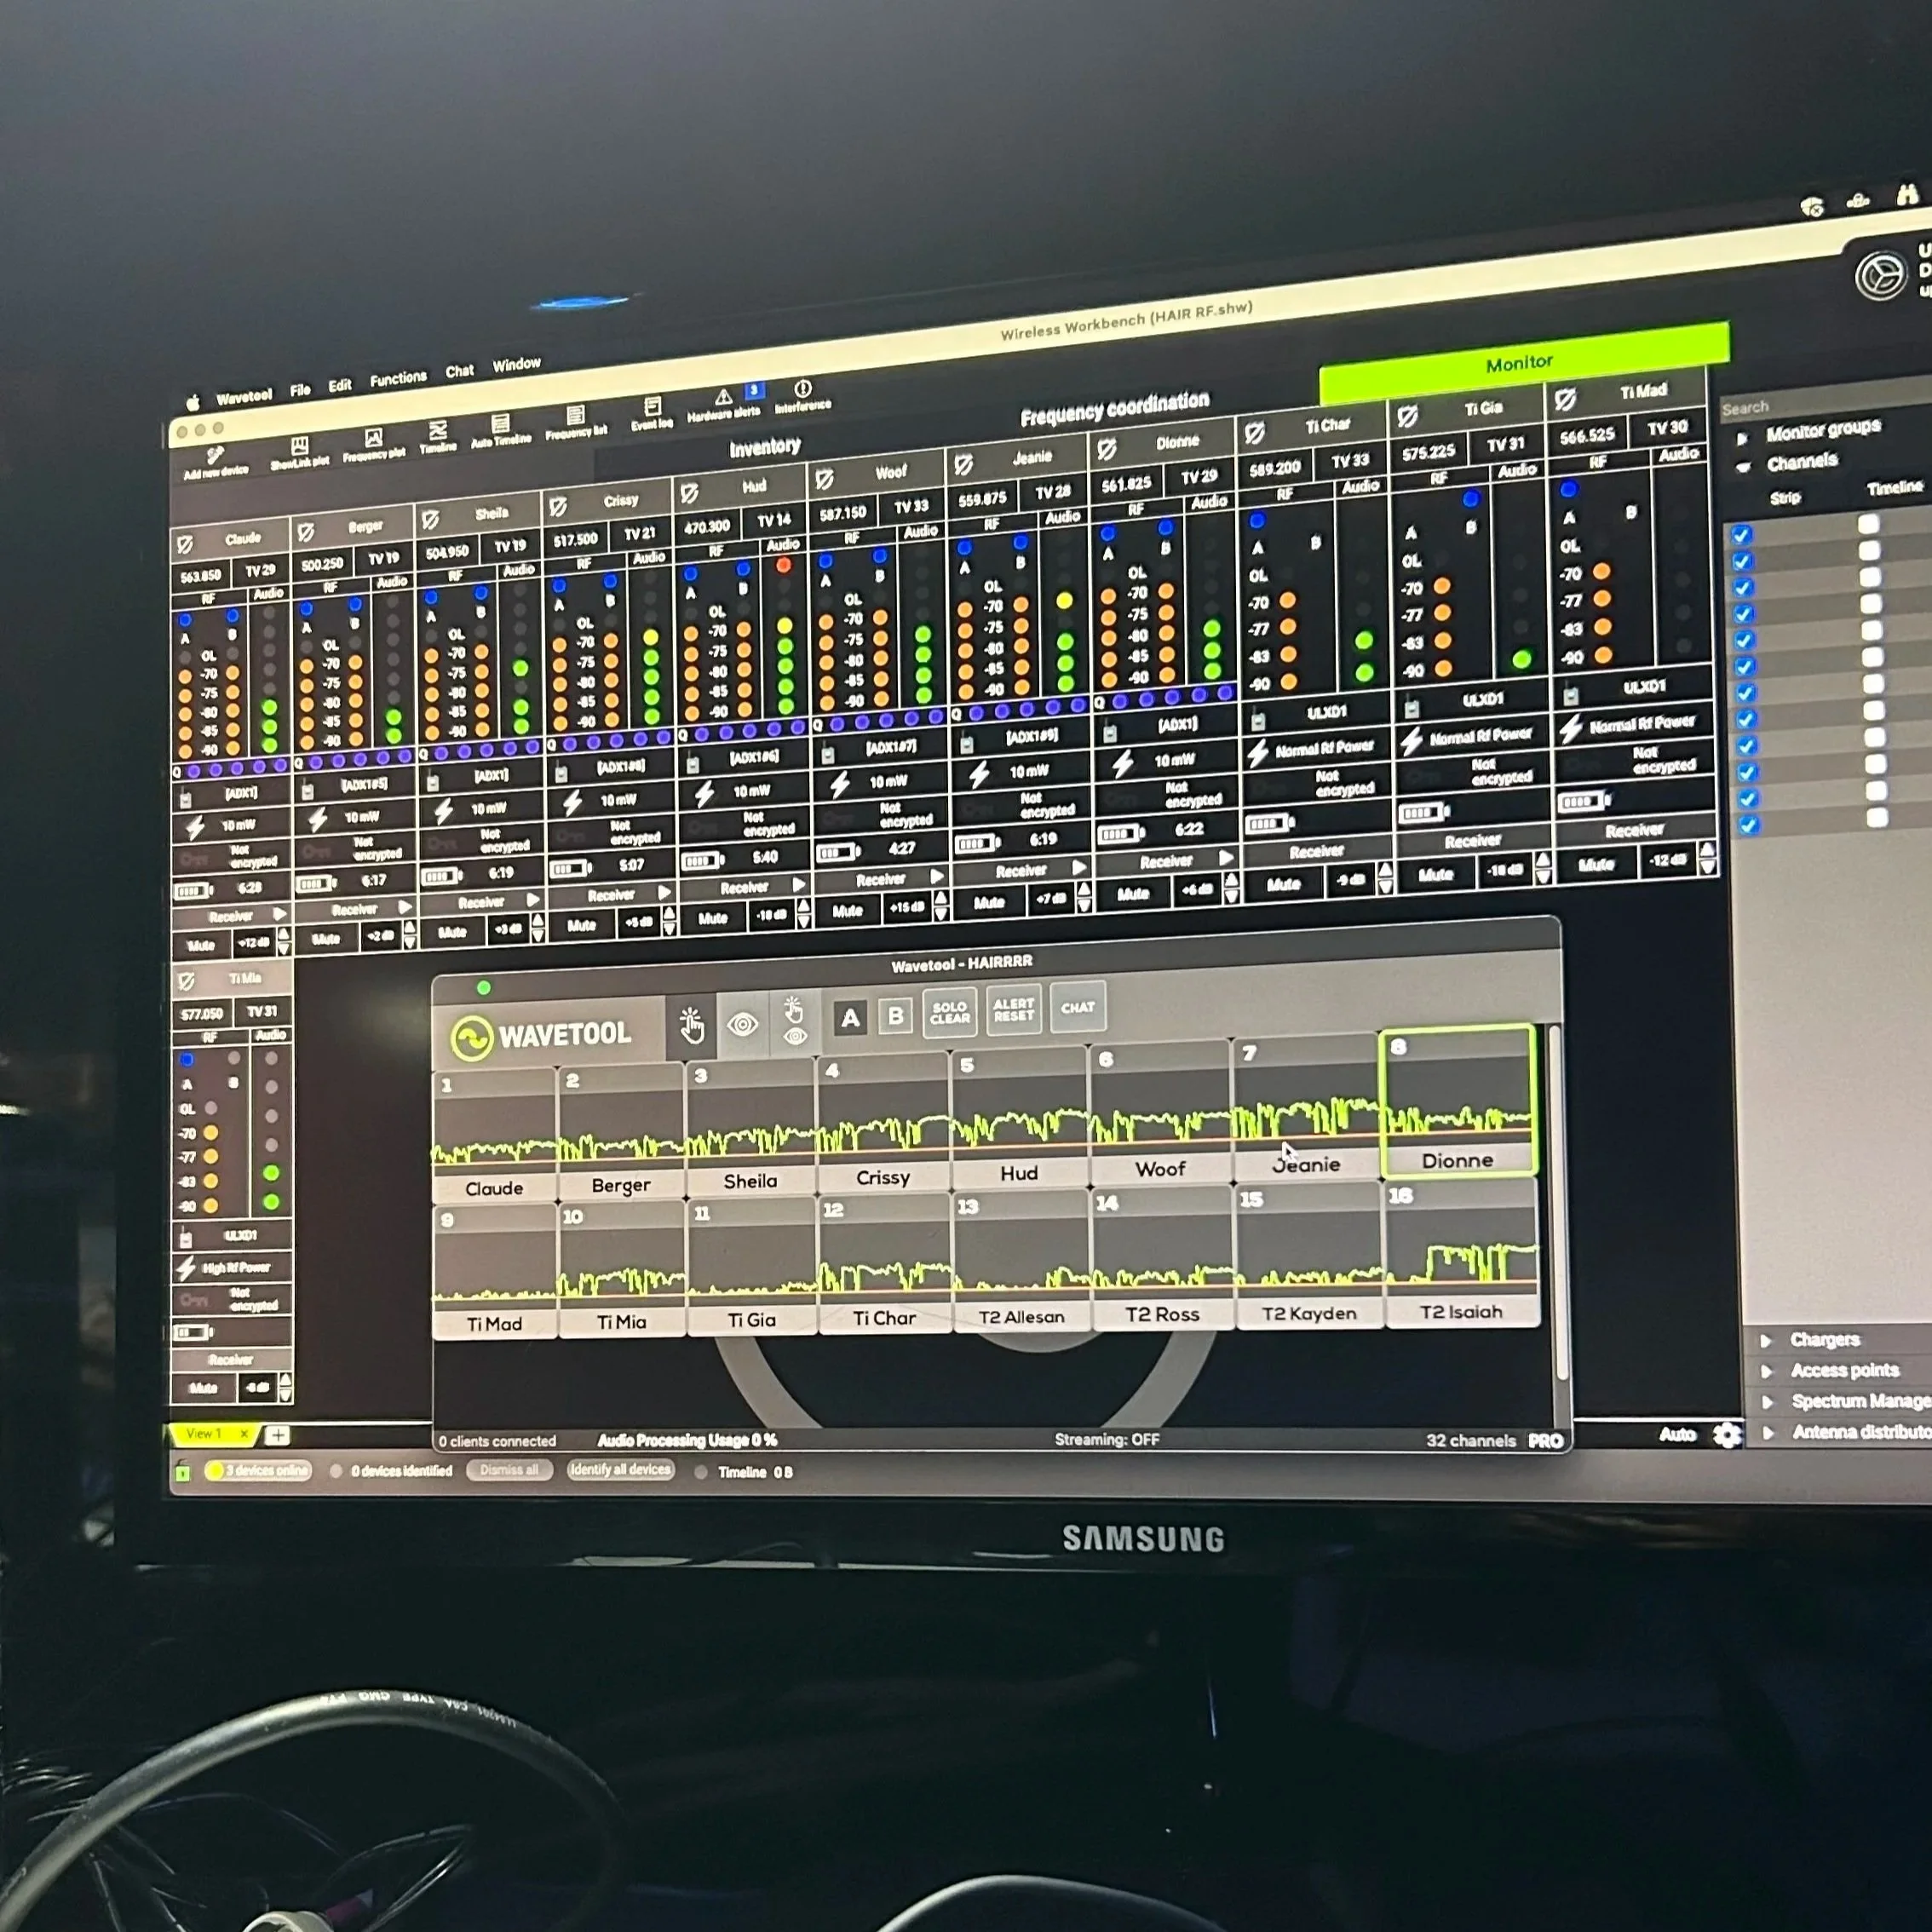Click the flag icon on Ti Mia strip
The image size is (1932, 1932).
186,982
